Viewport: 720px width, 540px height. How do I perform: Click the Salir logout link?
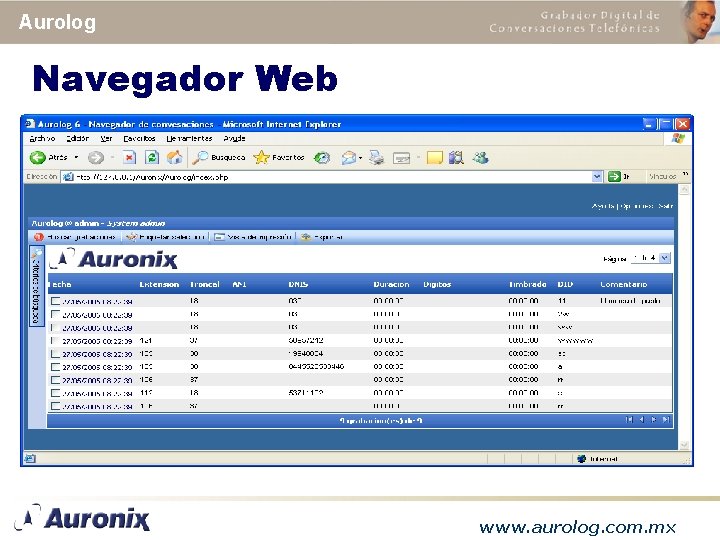[x=665, y=206]
